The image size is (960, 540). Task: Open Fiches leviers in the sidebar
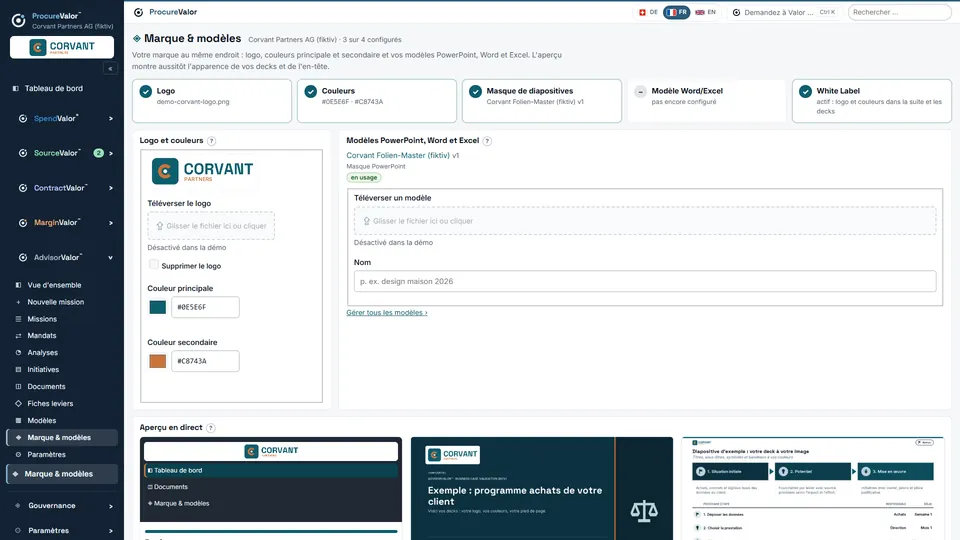[50, 403]
